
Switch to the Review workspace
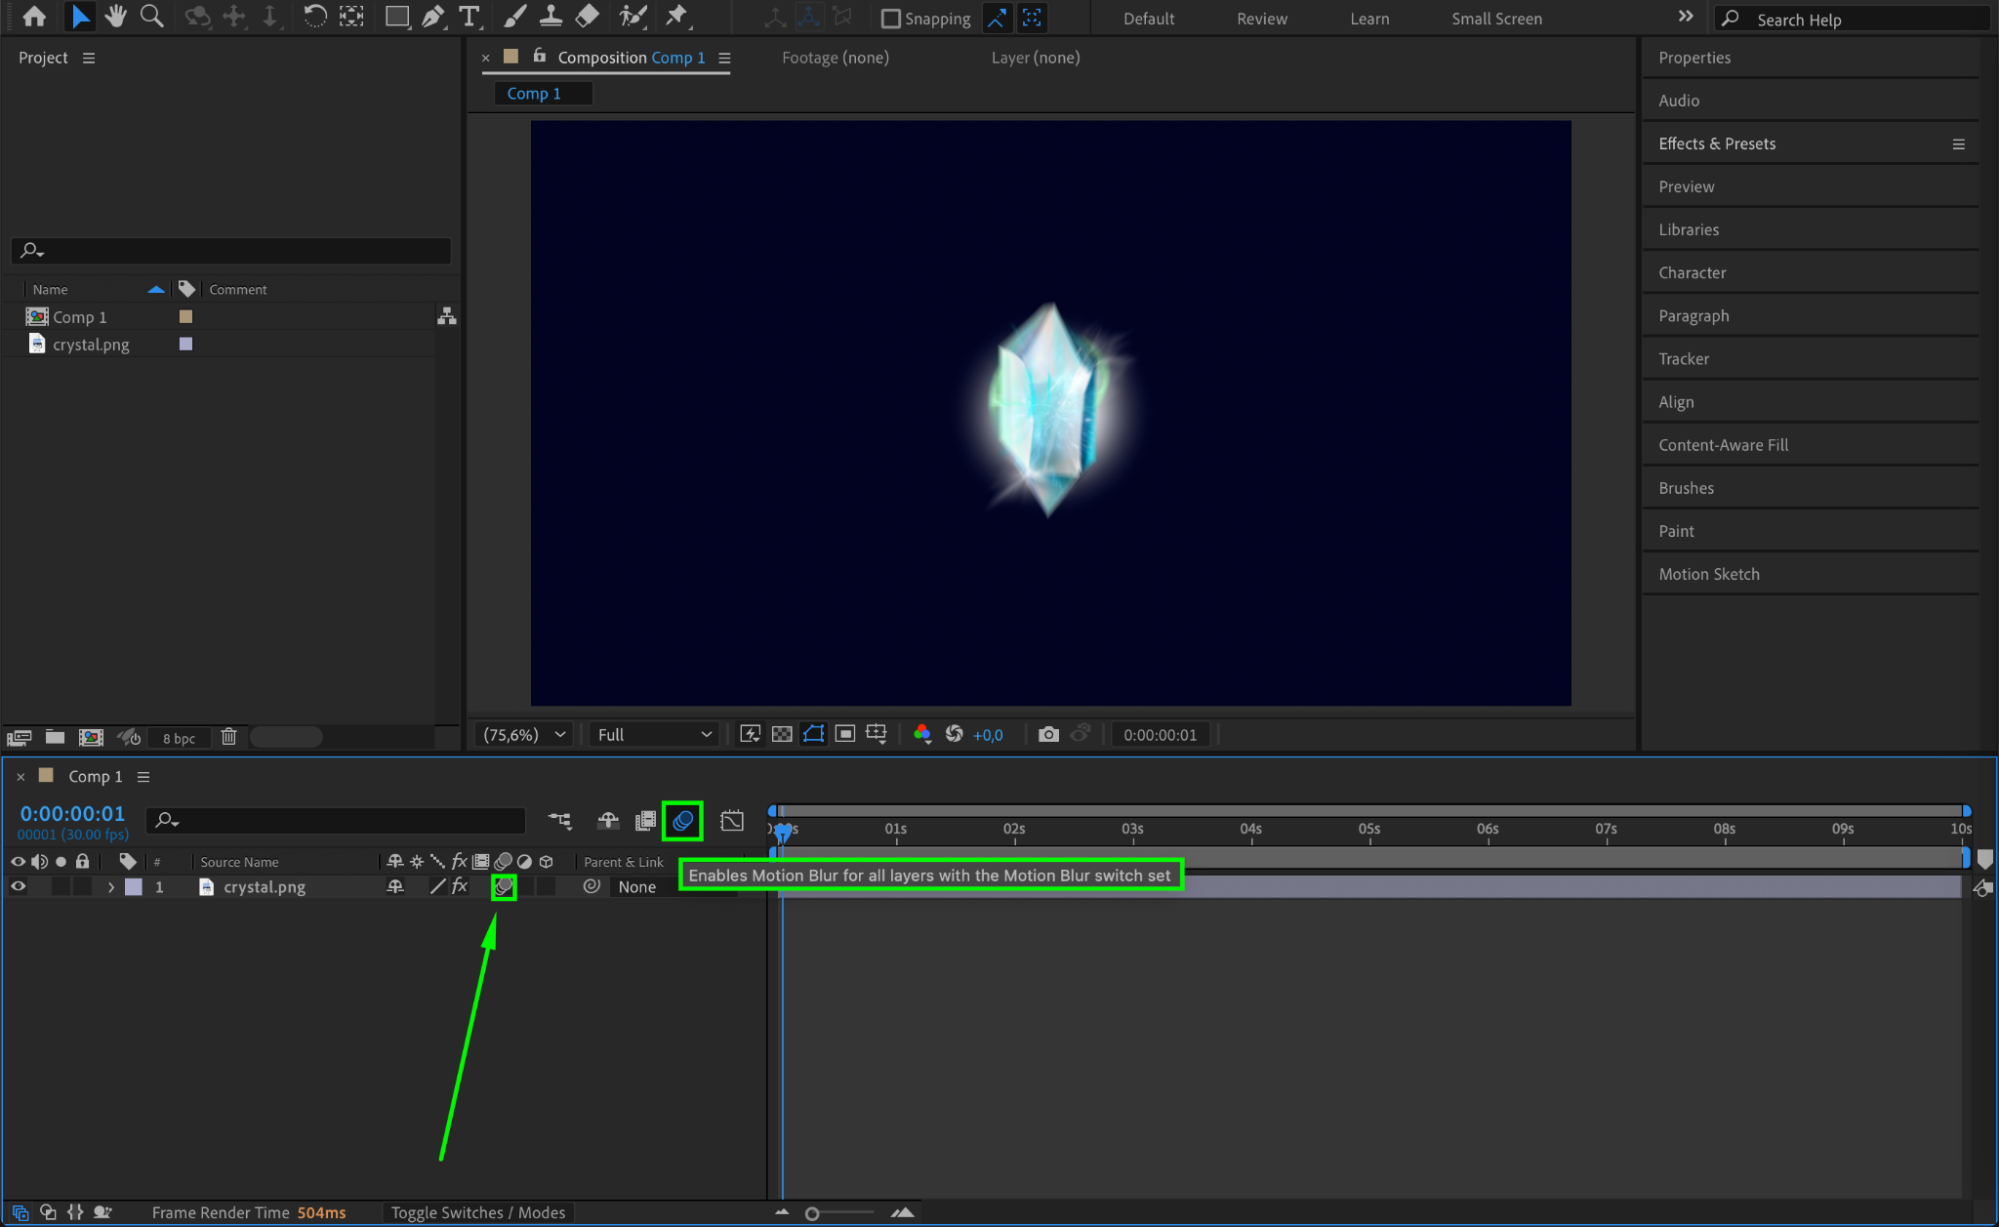pyautogui.click(x=1261, y=19)
